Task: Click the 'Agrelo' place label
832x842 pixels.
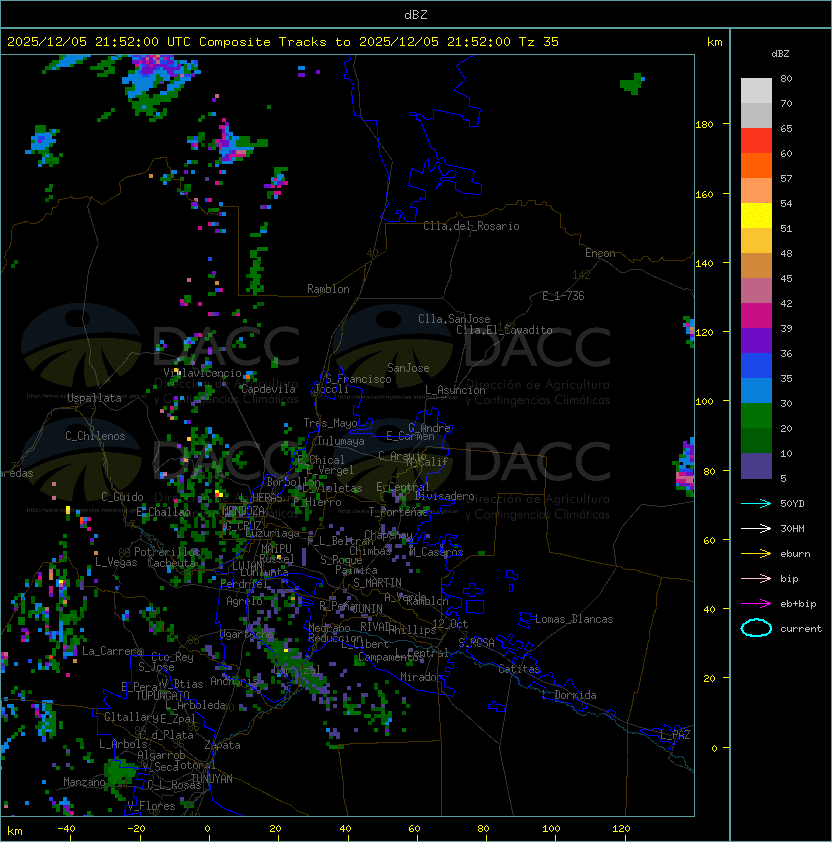Action: (x=244, y=601)
